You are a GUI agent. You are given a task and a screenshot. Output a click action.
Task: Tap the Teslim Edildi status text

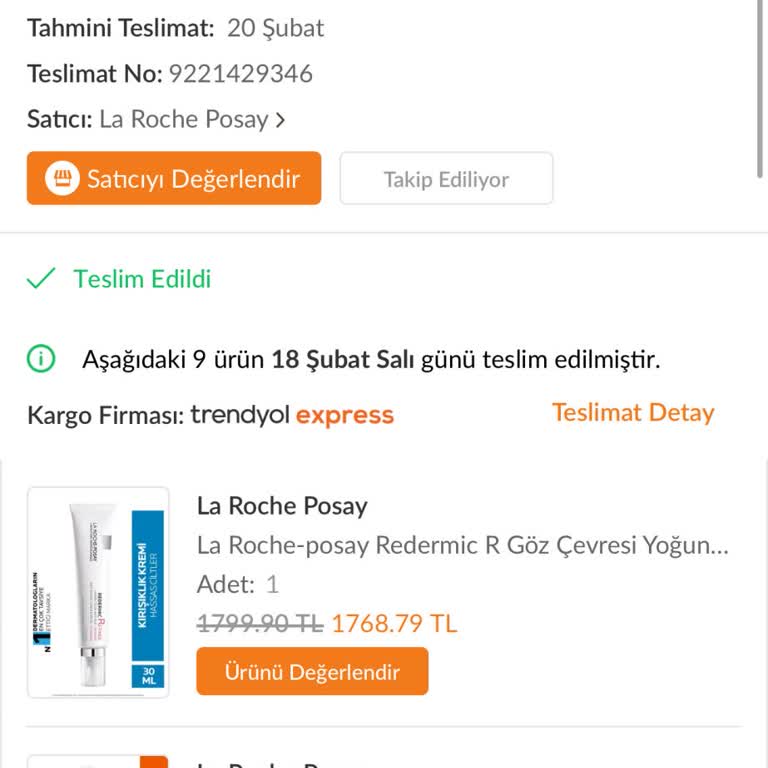[x=142, y=279]
